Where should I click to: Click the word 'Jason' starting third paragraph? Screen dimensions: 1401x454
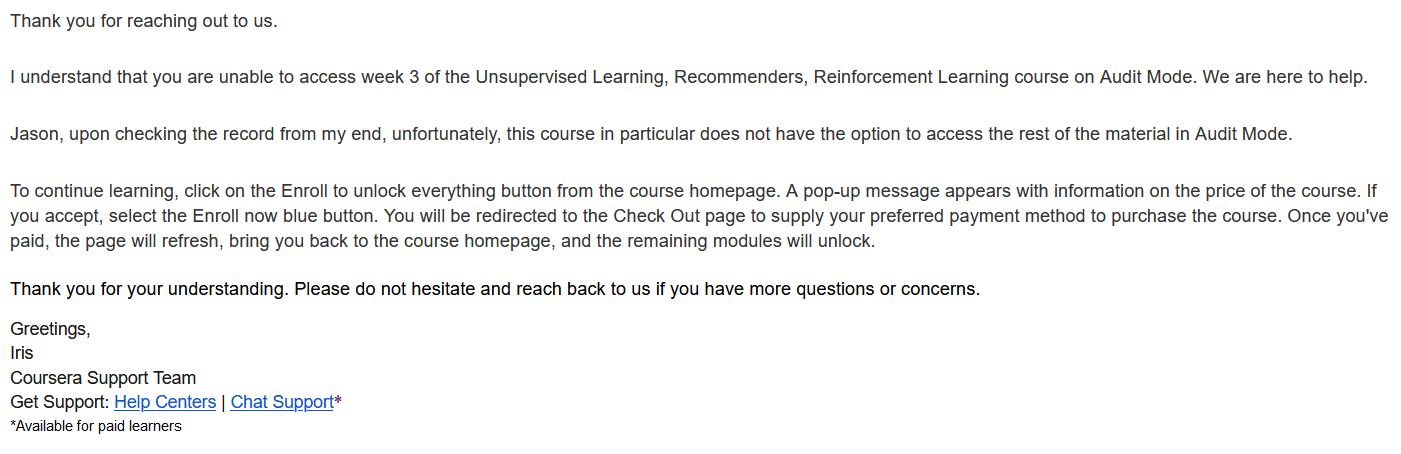pyautogui.click(x=34, y=134)
